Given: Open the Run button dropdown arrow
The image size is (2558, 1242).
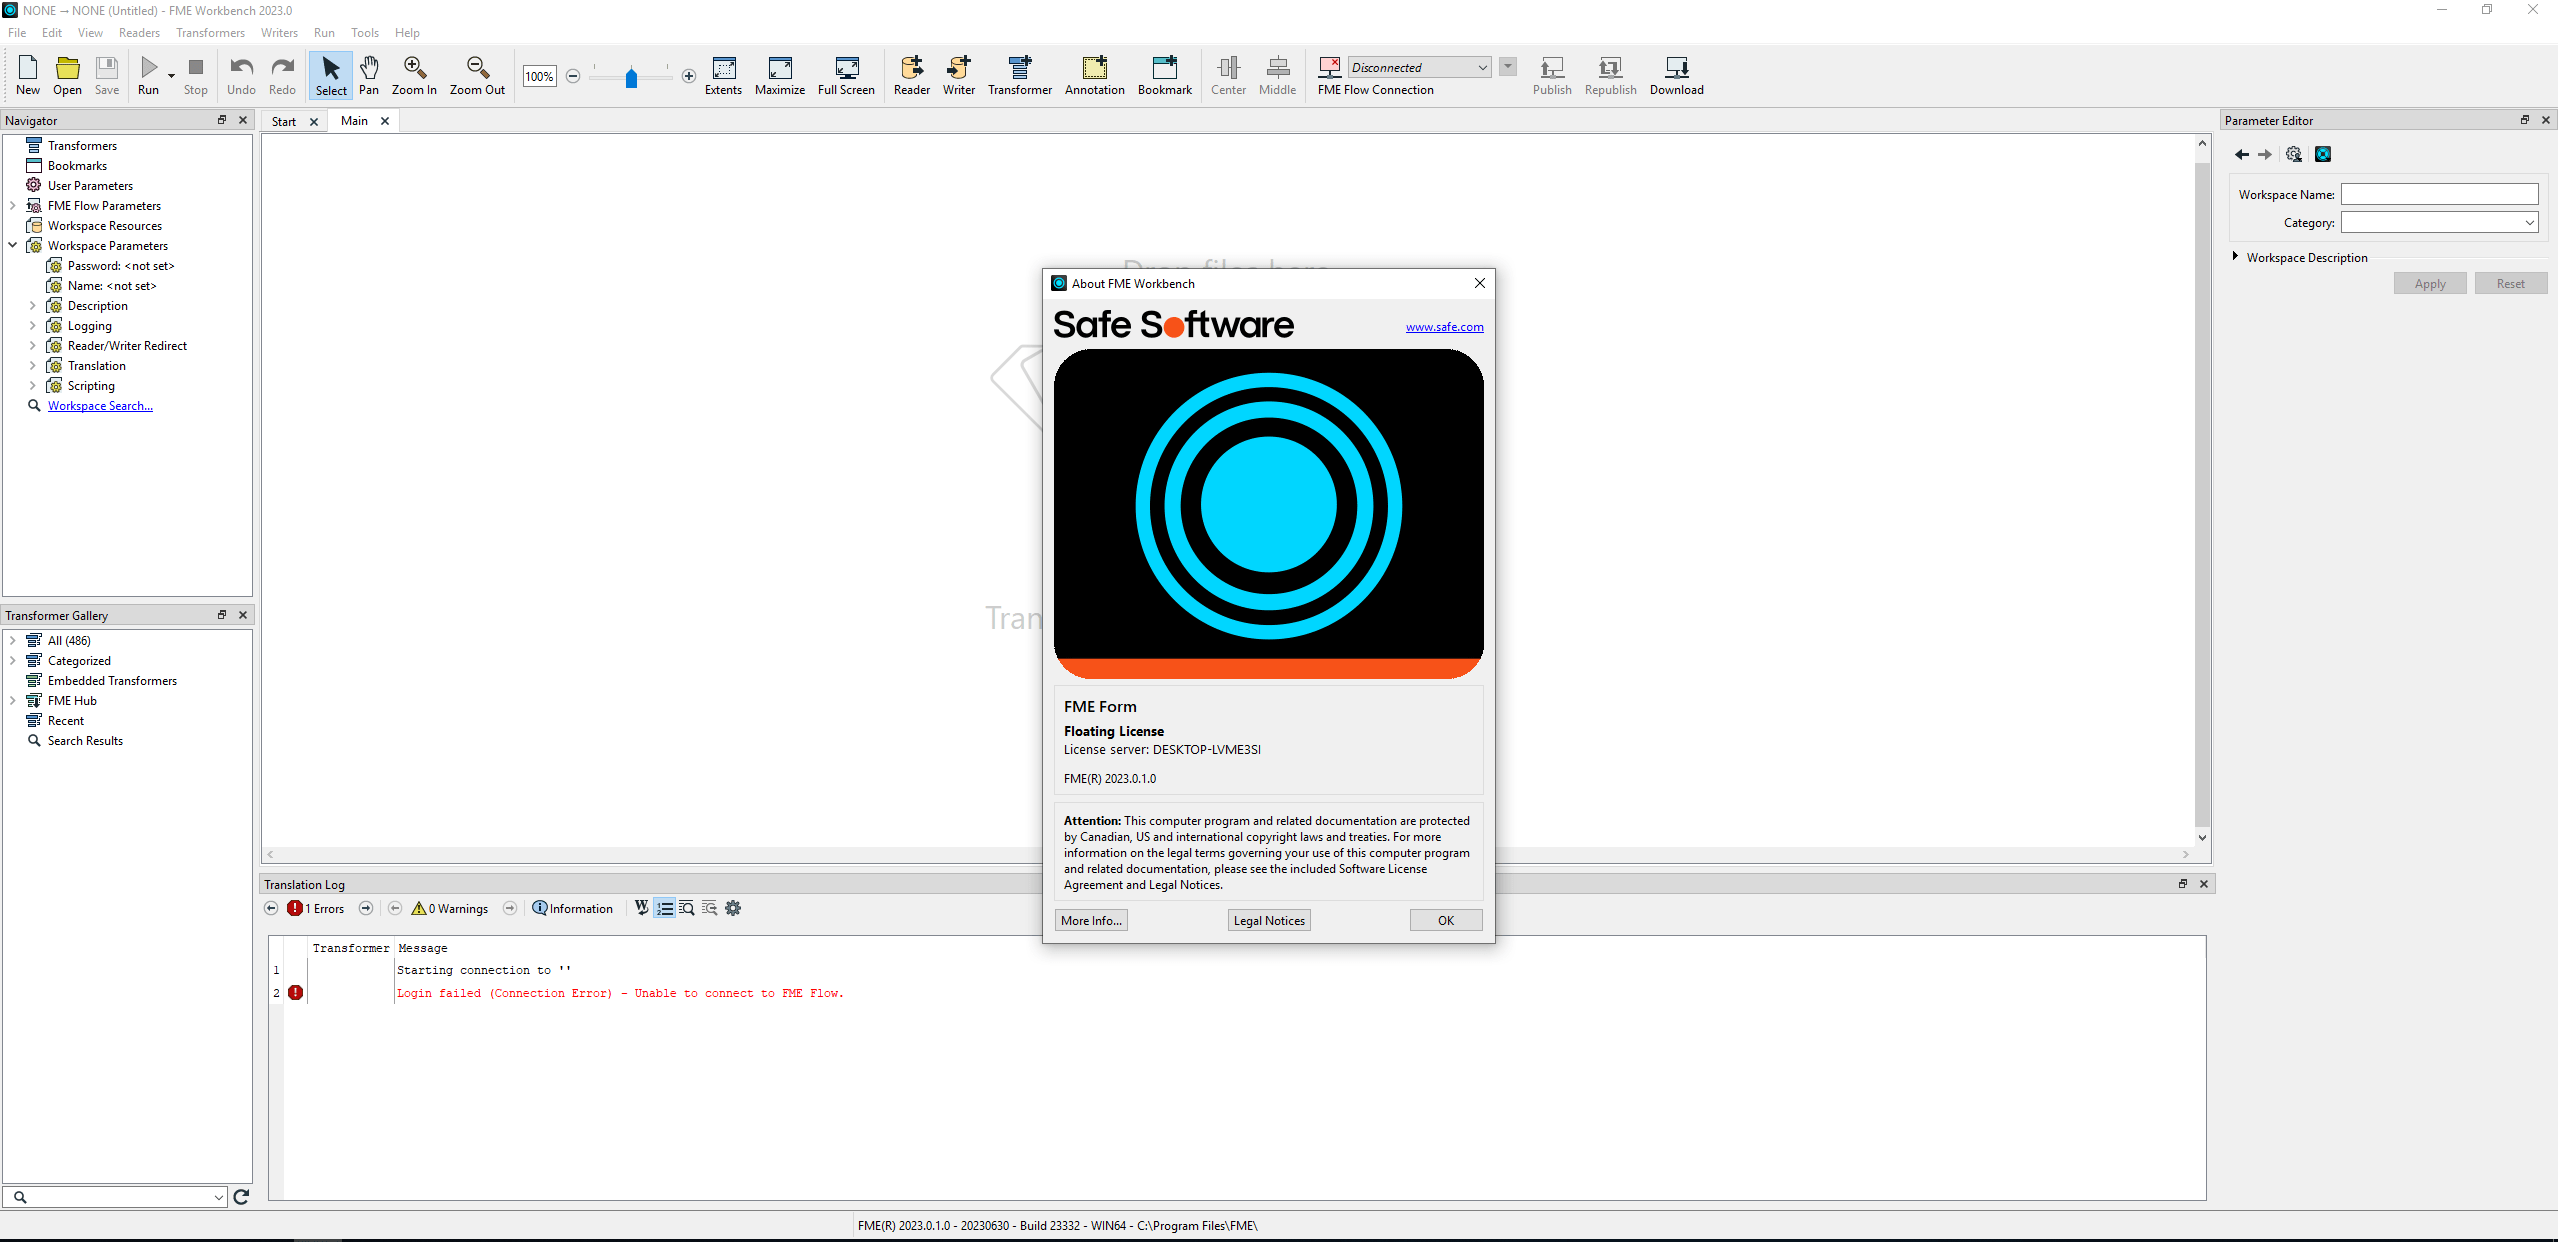Looking at the screenshot, I should [x=171, y=76].
